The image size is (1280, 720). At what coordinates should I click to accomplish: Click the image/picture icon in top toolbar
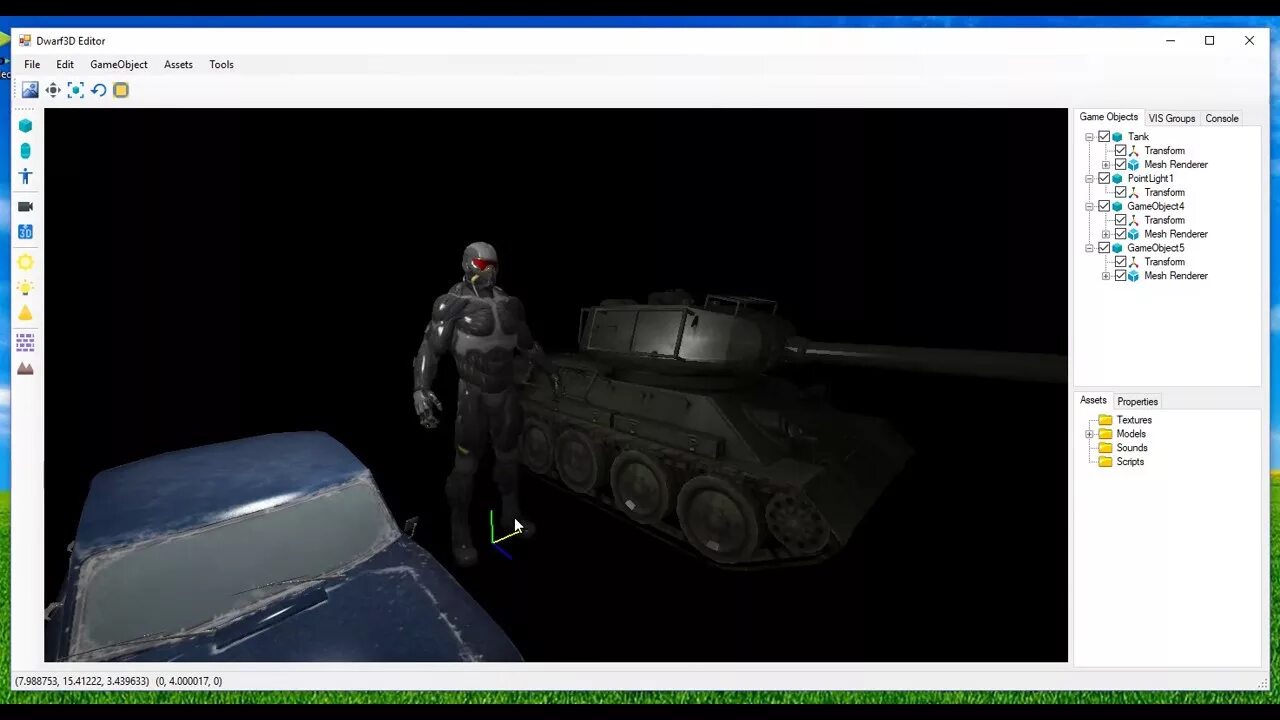pyautogui.click(x=30, y=90)
